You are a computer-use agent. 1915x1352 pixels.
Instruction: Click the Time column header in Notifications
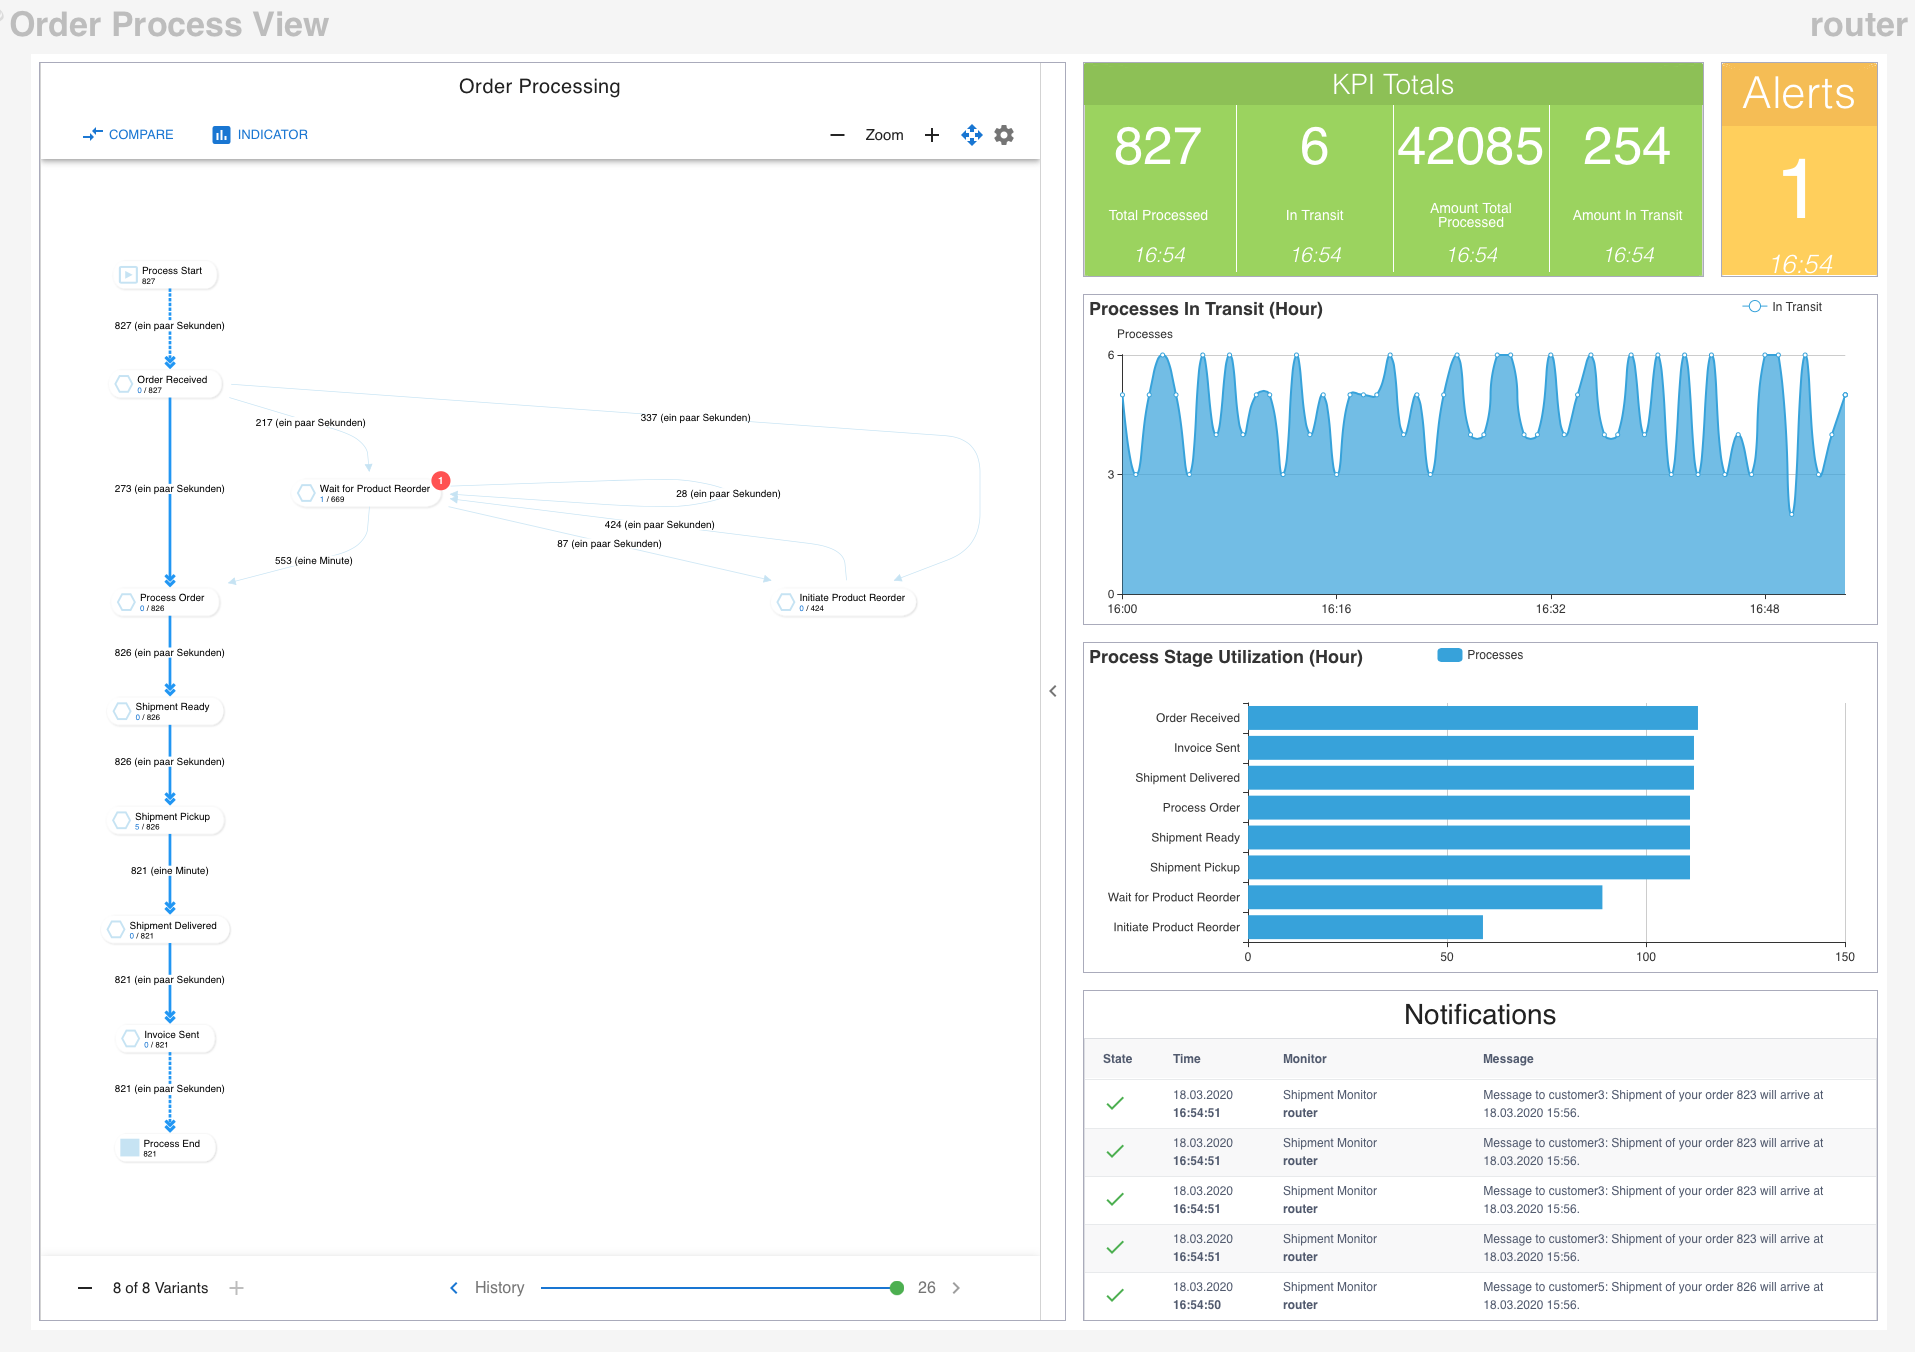click(1186, 1059)
